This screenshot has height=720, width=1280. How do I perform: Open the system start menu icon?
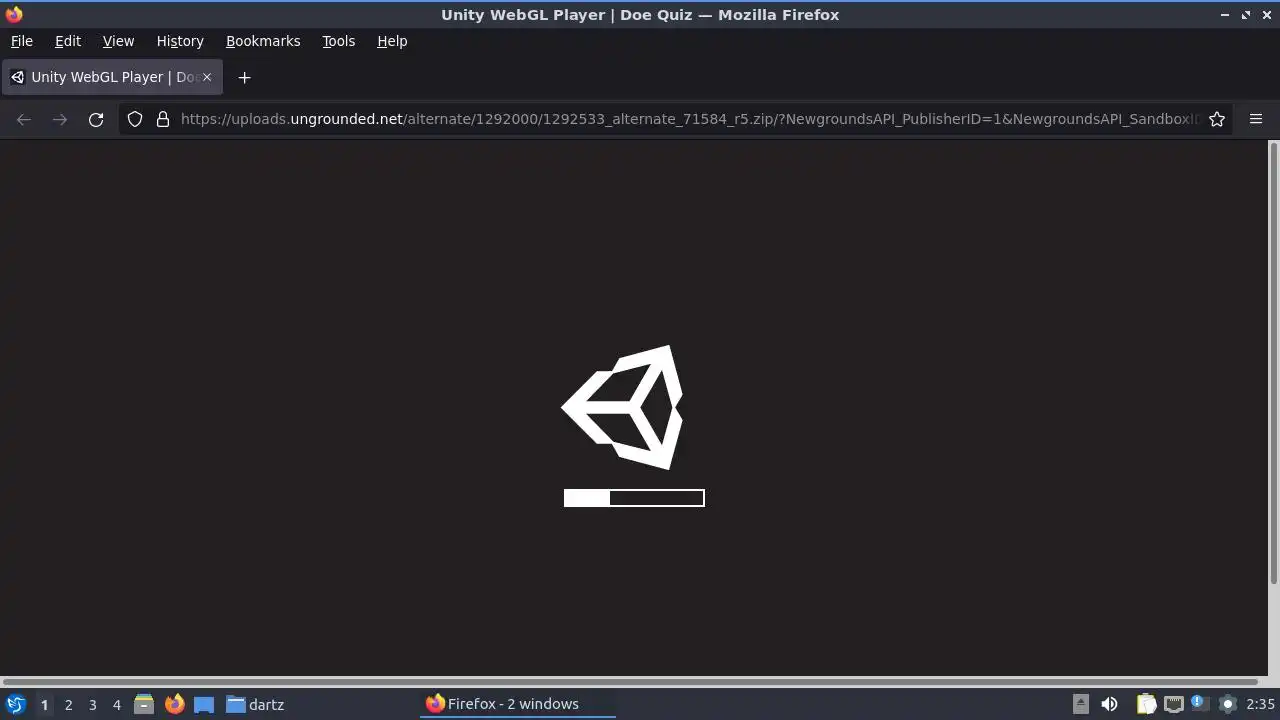click(16, 704)
